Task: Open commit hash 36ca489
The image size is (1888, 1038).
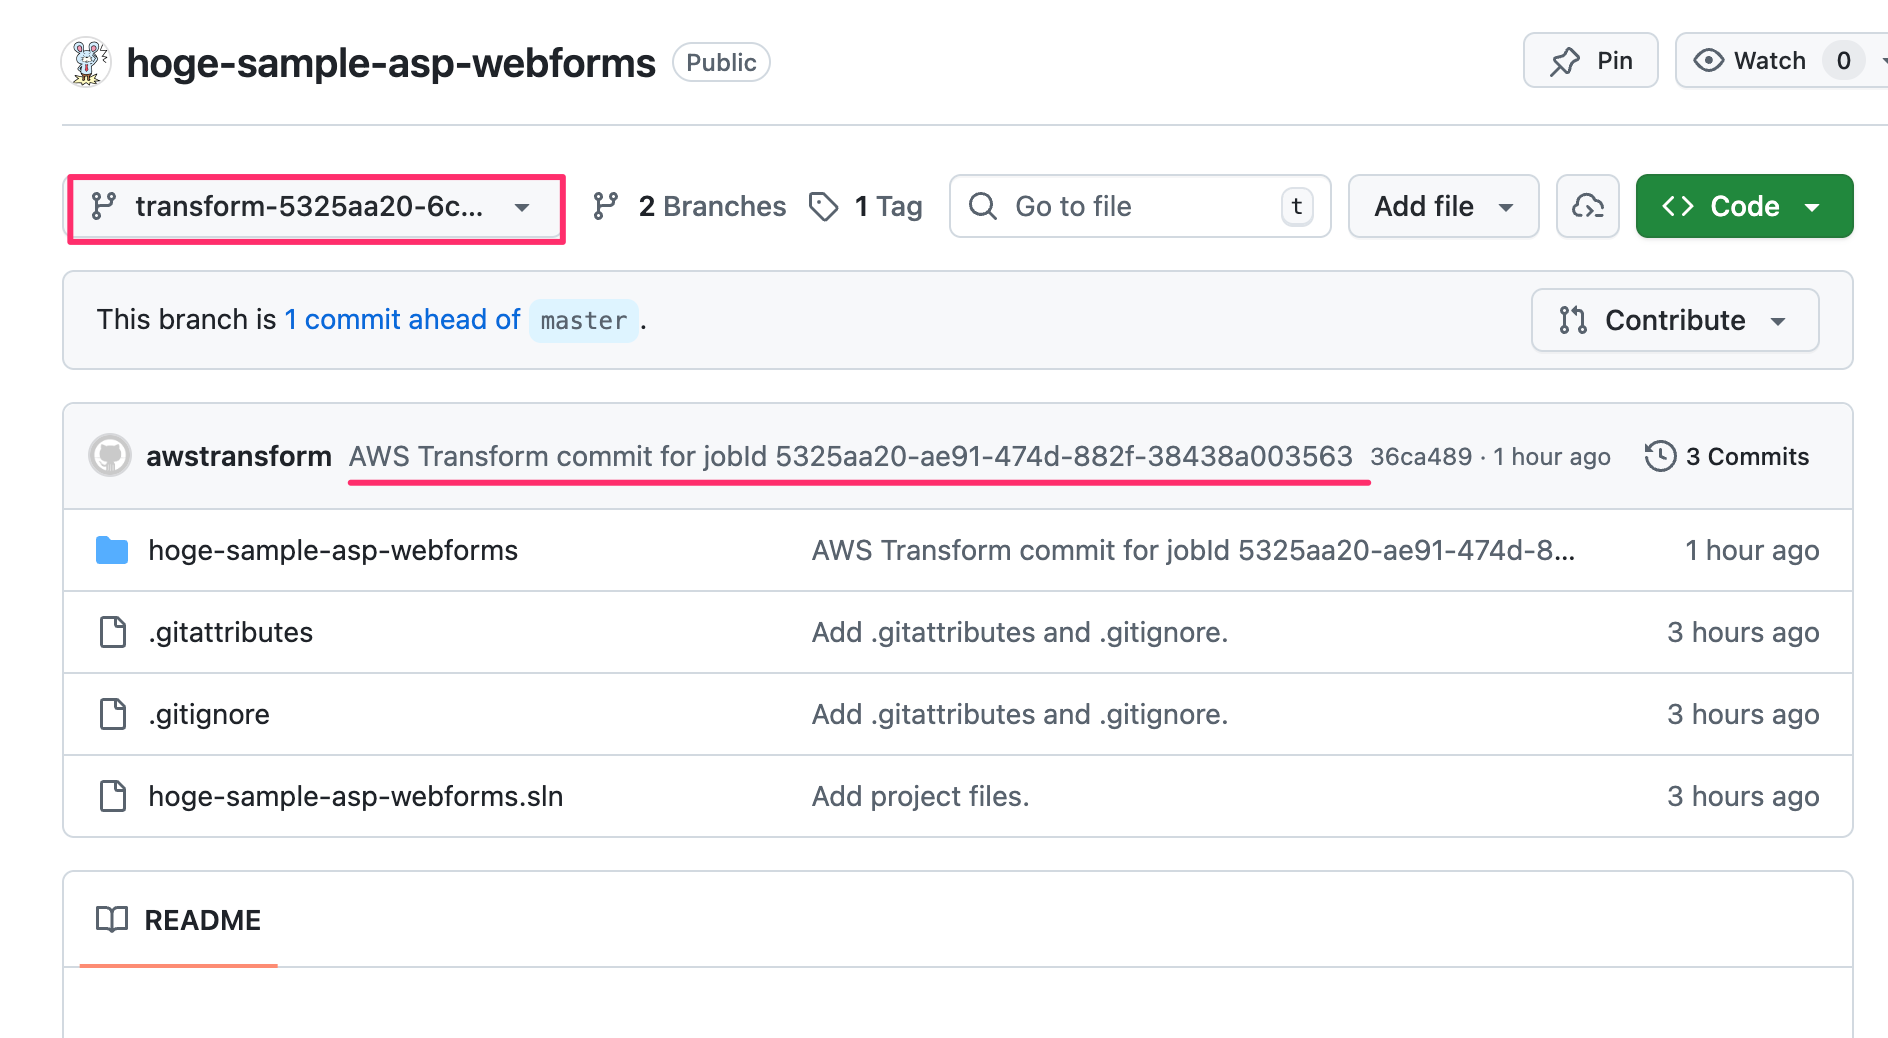Action: coord(1420,457)
